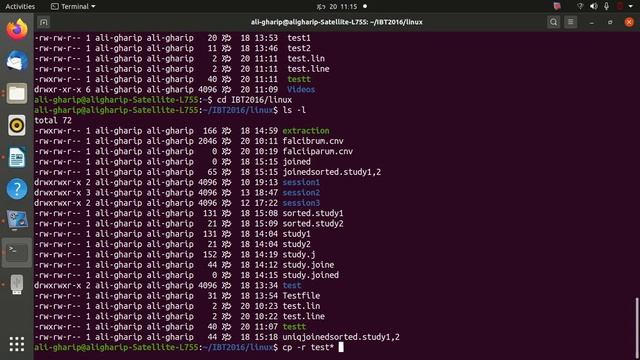
Task: Click the 'session2' directory name
Action: click(301, 192)
